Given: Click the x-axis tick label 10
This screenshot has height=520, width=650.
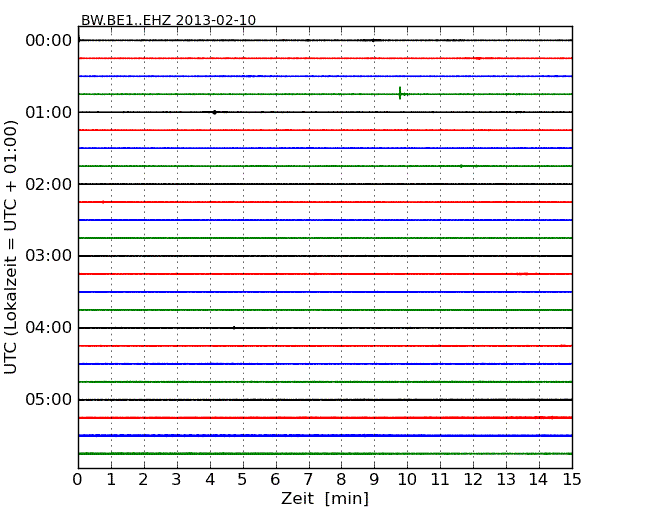Looking at the screenshot, I should pyautogui.click(x=407, y=479).
